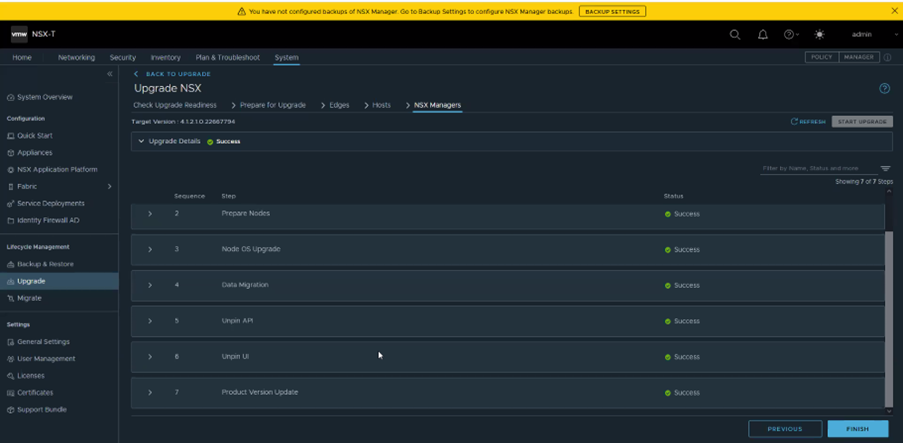903x443 pixels.
Task: Click the System Overview sidebar icon
Action: [10, 98]
